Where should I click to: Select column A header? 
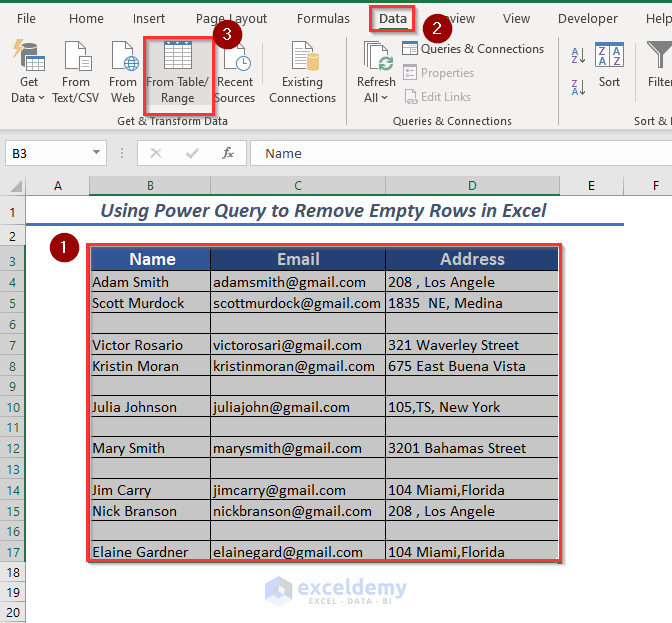coord(58,186)
